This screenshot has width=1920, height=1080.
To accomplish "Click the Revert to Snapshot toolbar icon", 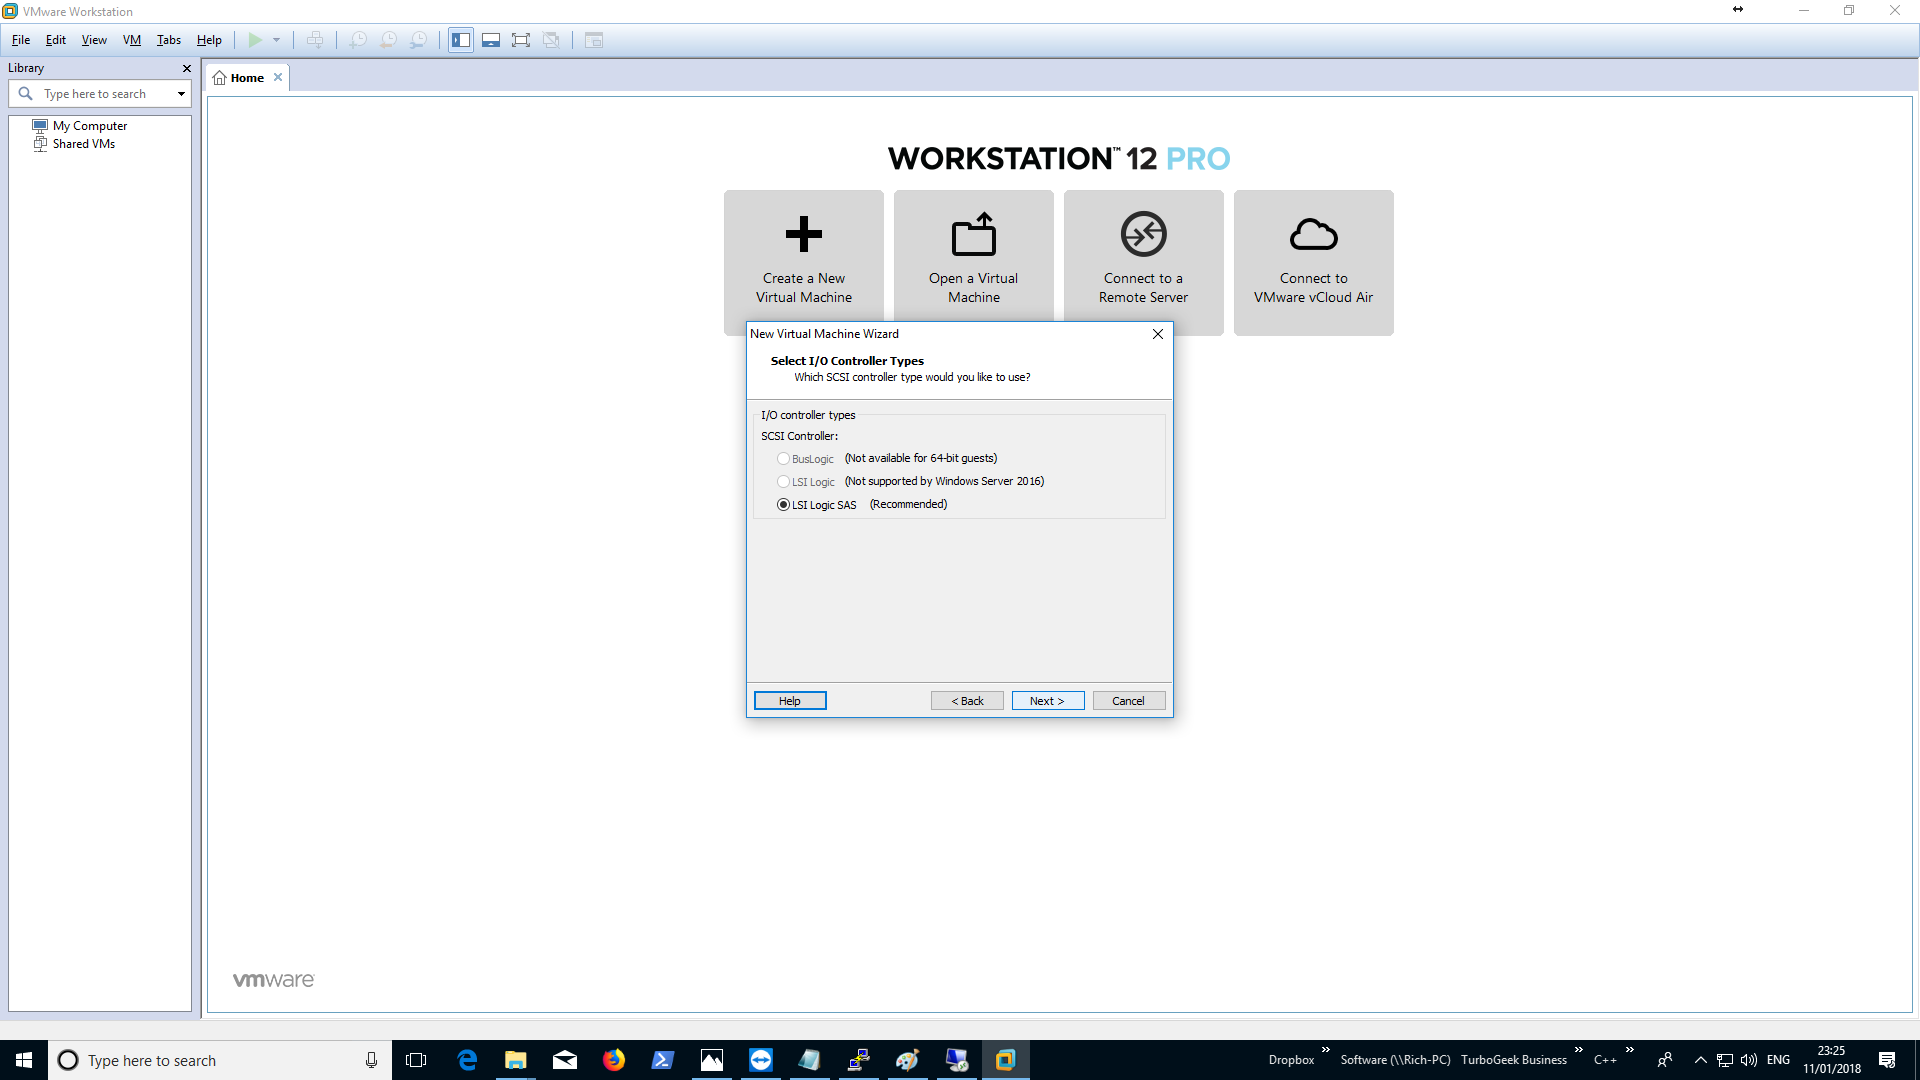I will 388,40.
